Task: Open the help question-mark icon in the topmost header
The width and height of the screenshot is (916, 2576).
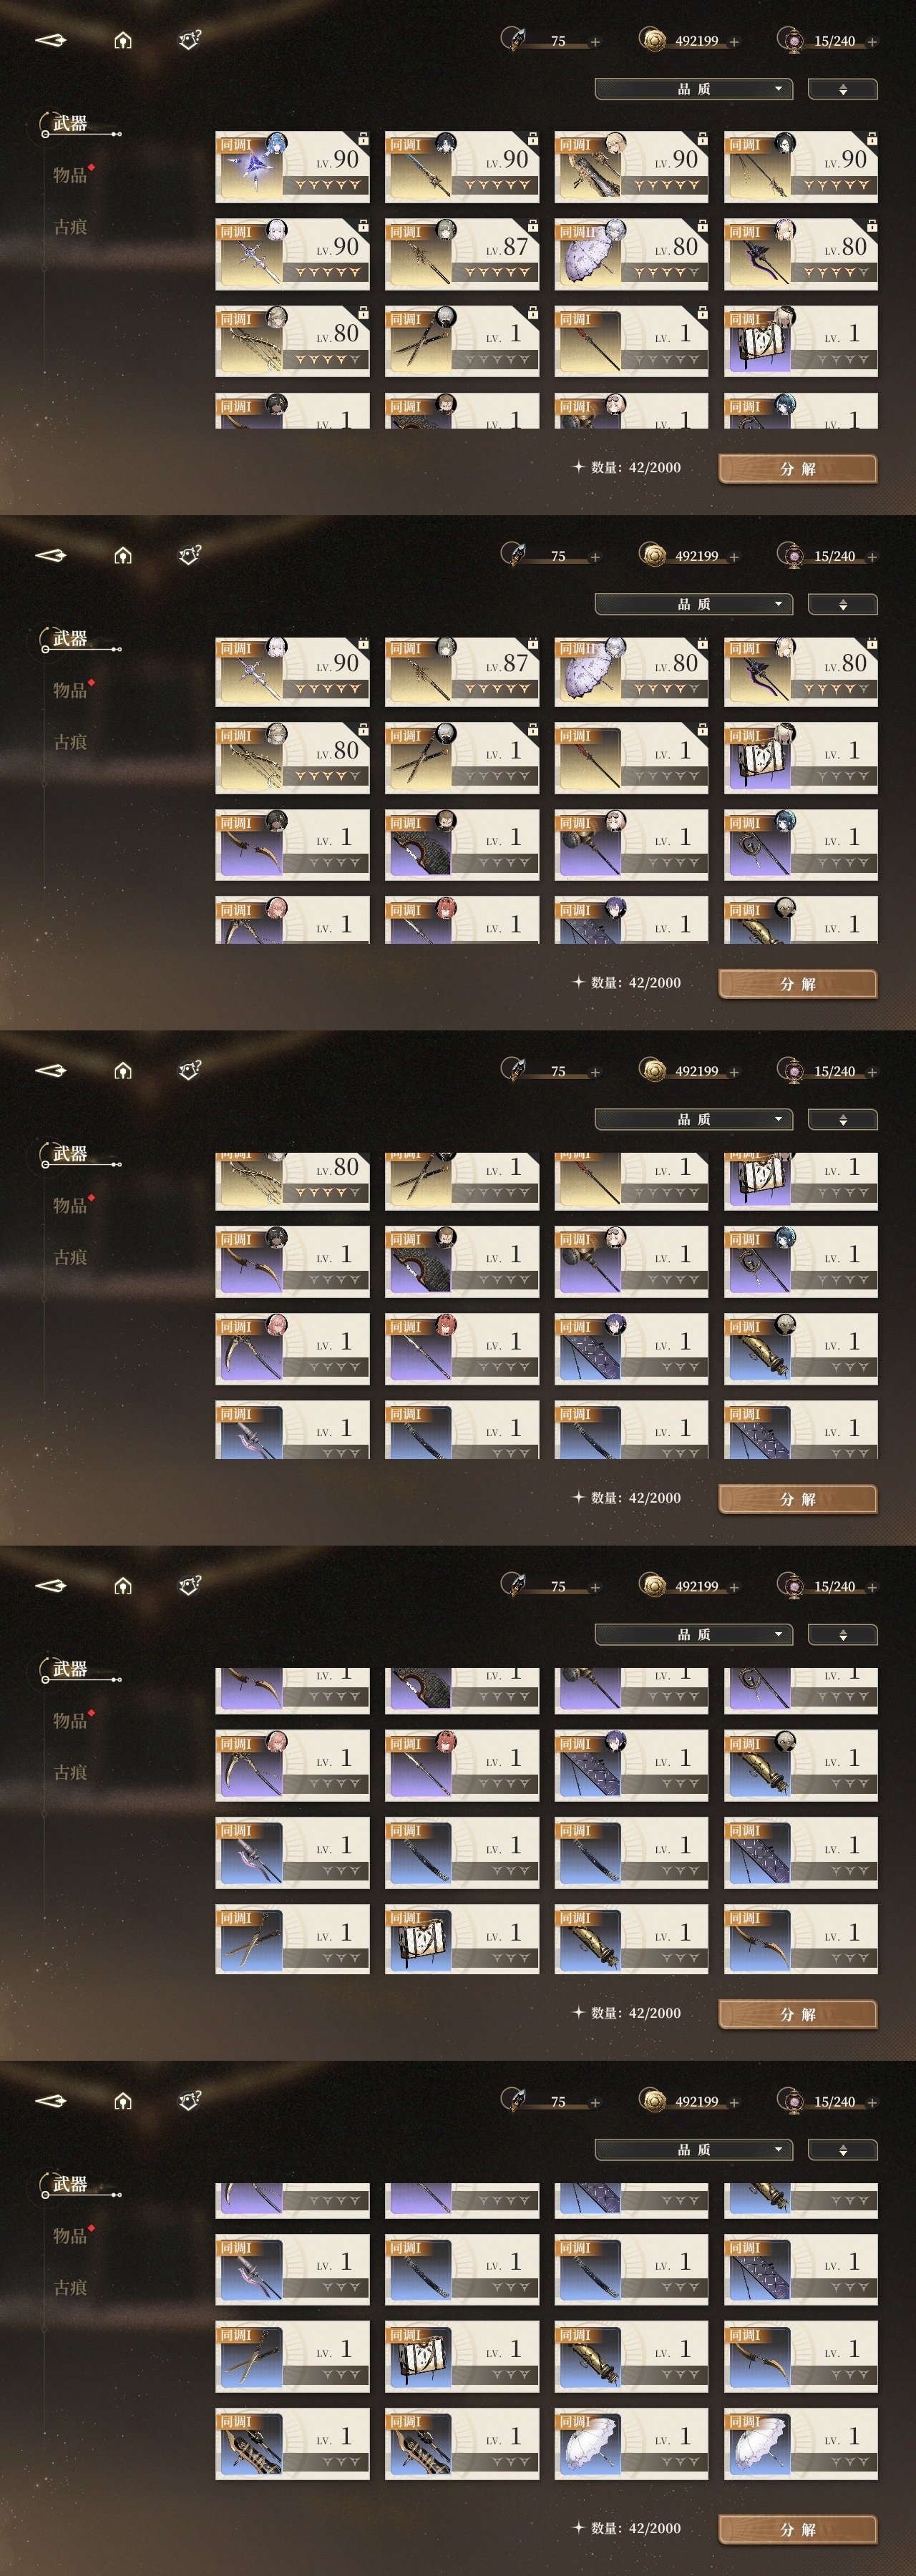Action: (x=189, y=40)
